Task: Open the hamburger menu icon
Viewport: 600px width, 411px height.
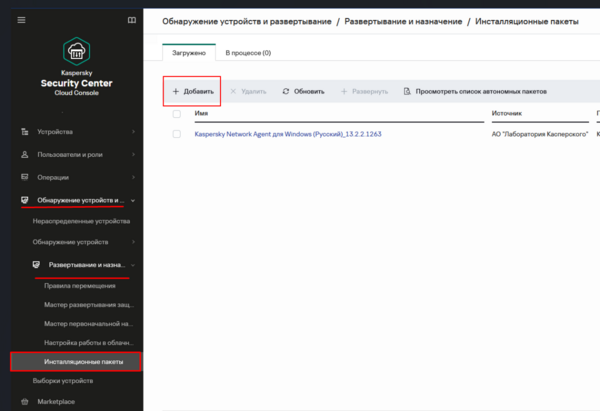Action: [x=21, y=20]
